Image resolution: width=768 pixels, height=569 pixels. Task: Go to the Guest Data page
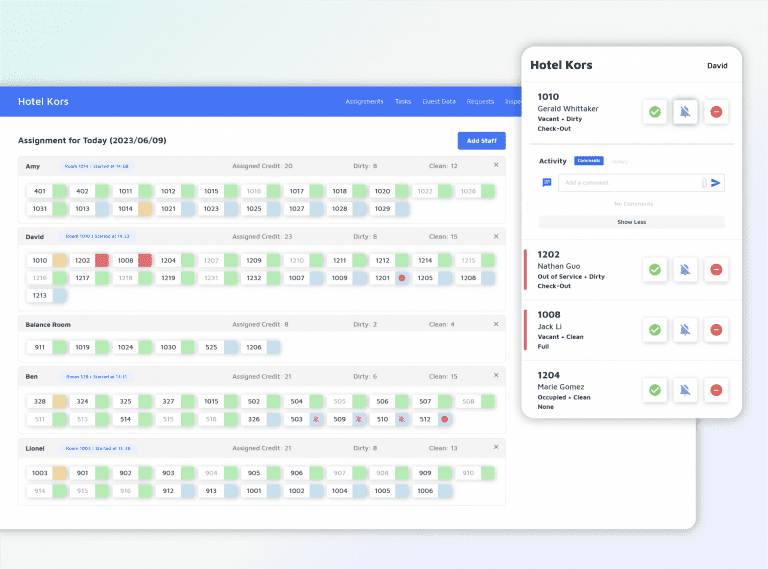(439, 102)
